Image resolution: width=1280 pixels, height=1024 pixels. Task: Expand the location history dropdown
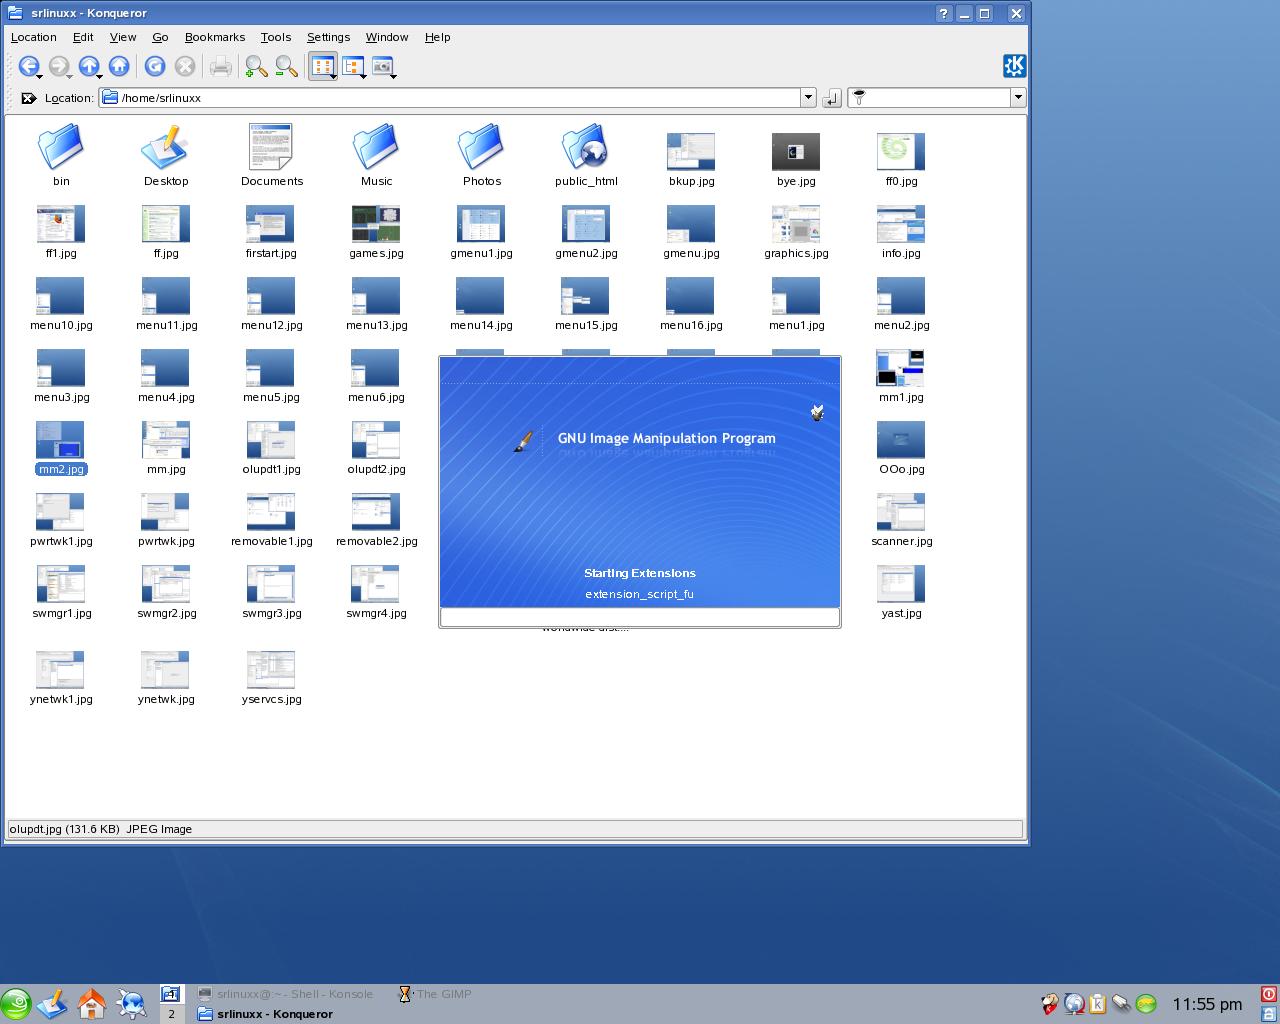(808, 98)
